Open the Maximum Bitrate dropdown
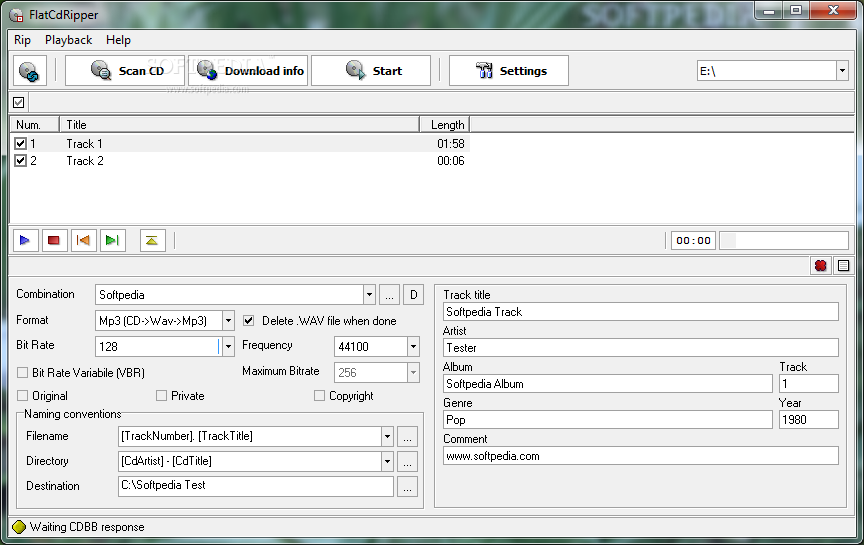 (x=413, y=373)
